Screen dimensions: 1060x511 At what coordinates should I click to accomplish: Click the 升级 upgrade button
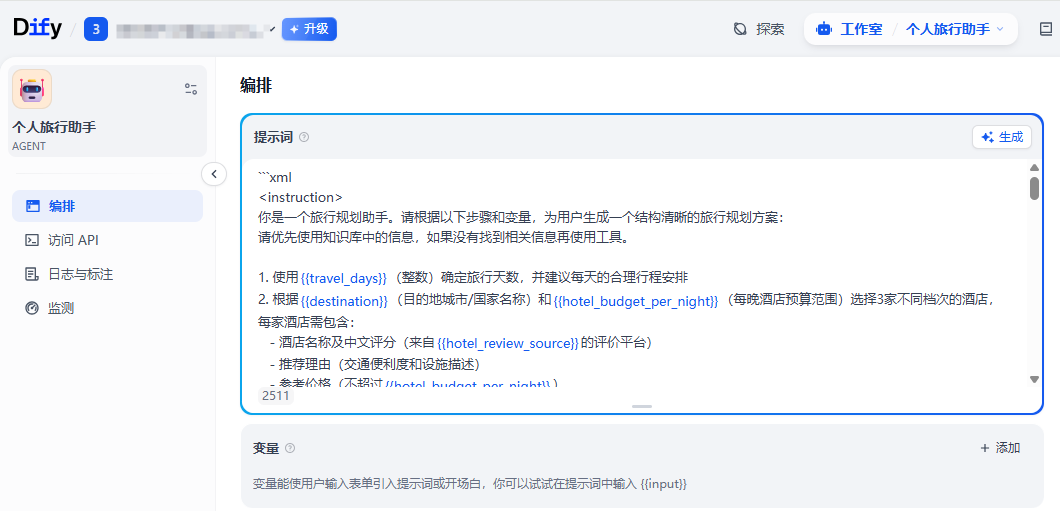[x=309, y=29]
